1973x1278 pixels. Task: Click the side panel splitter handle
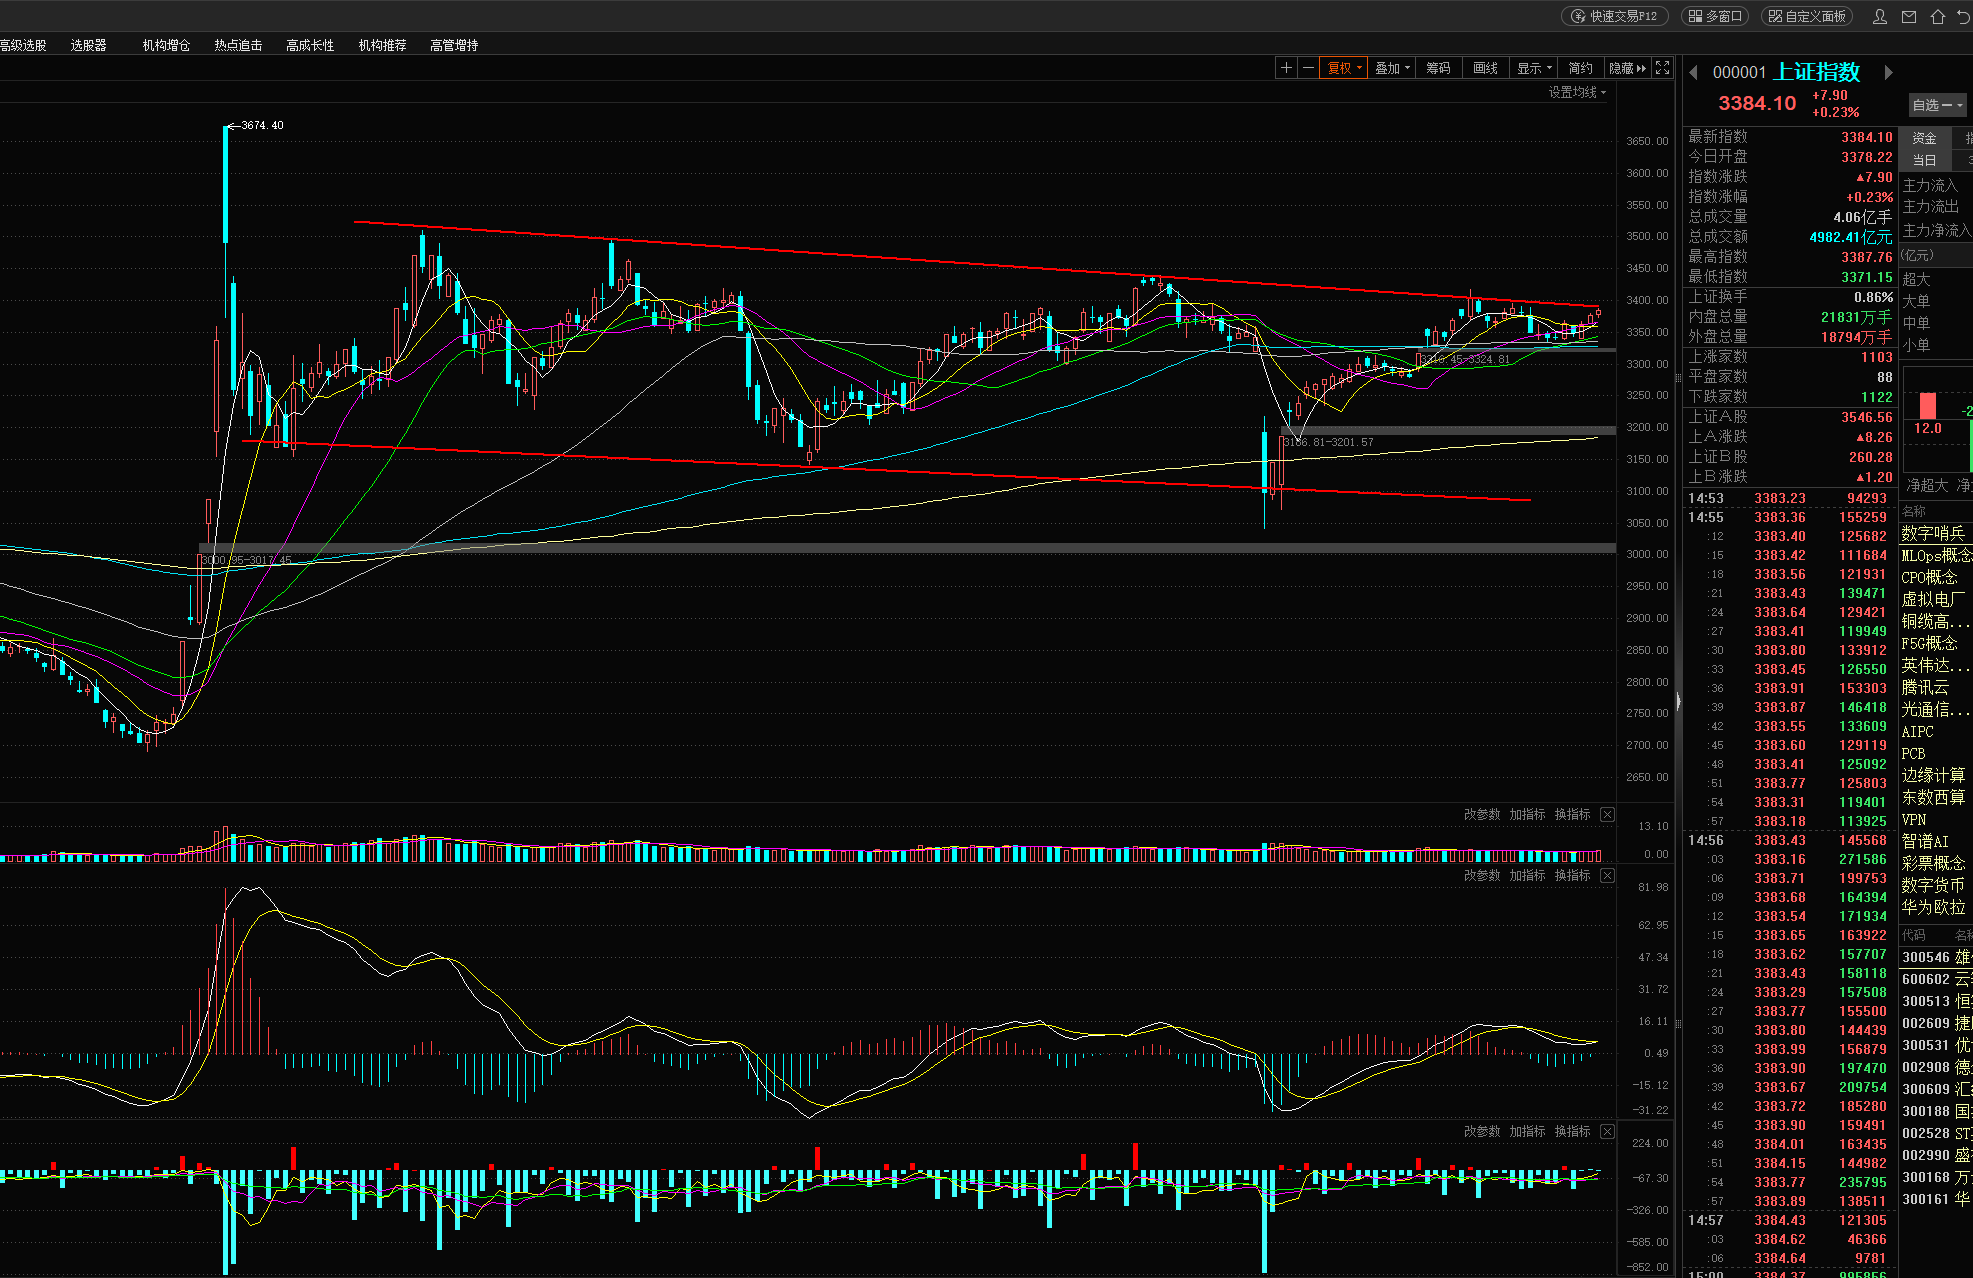(x=1679, y=700)
